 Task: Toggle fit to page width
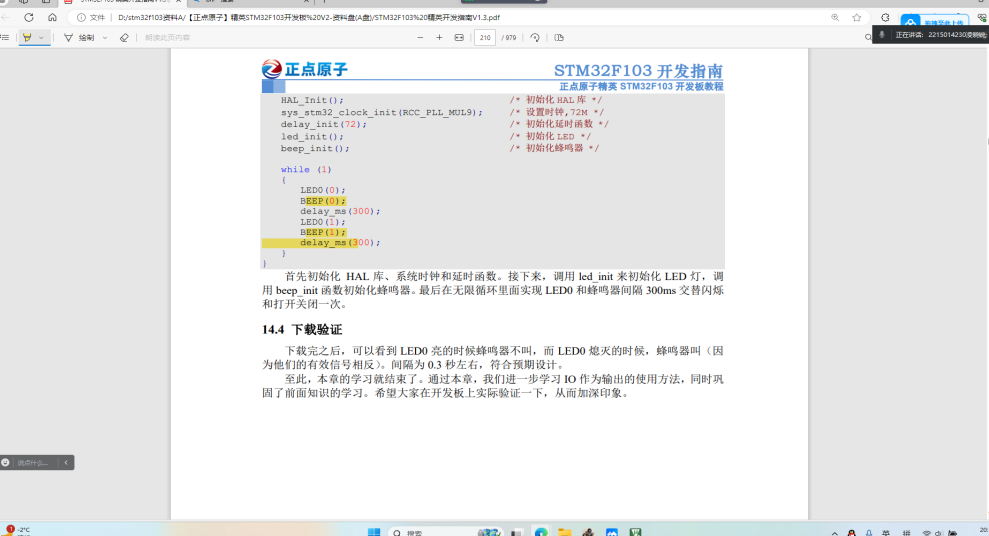click(459, 37)
